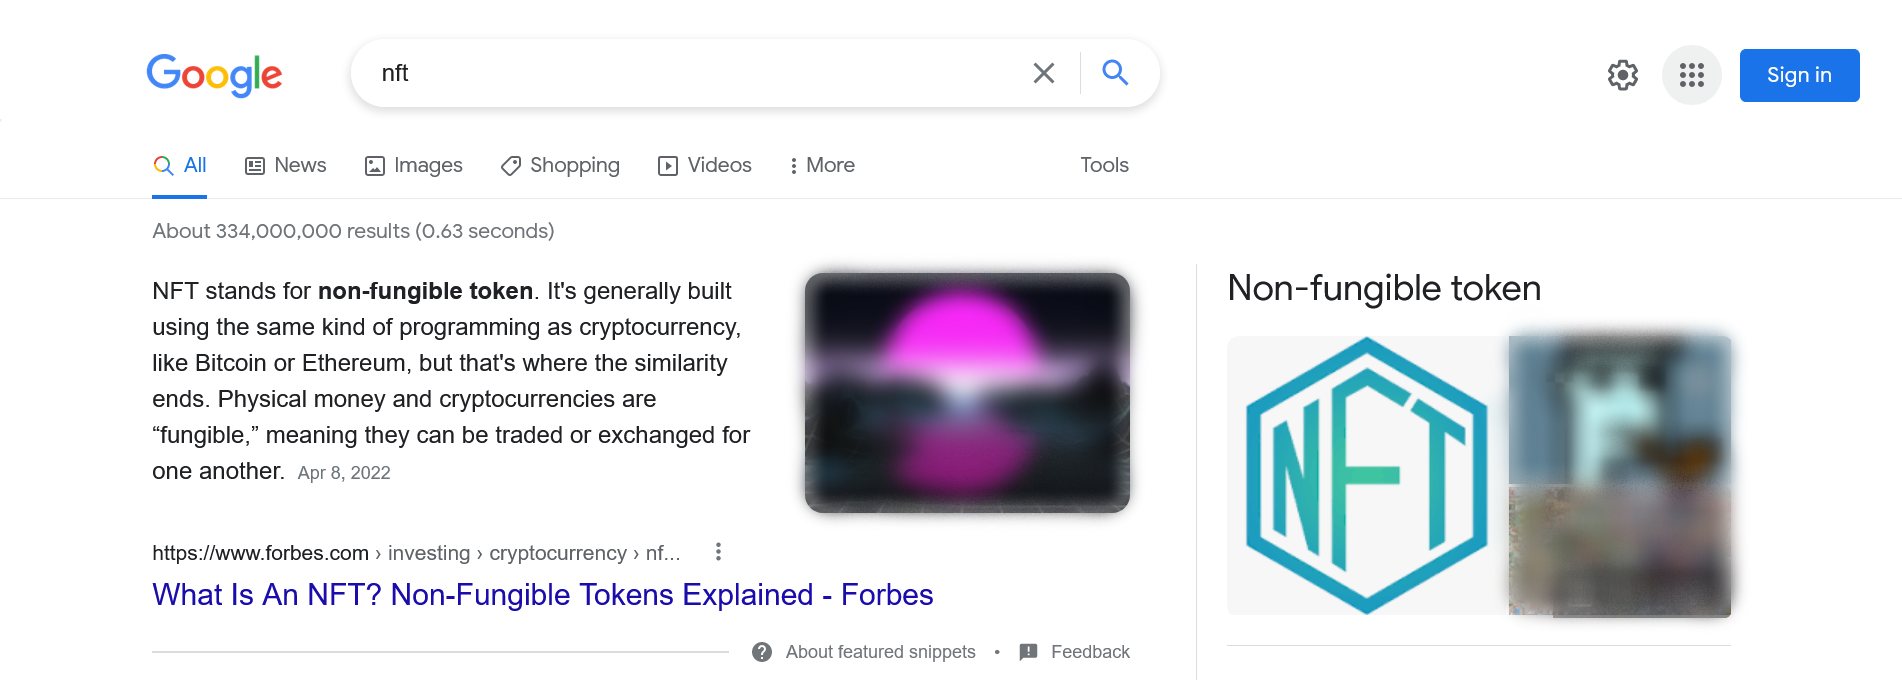Click the question mark next to featured snippets
Image resolution: width=1902 pixels, height=680 pixels.
761,651
